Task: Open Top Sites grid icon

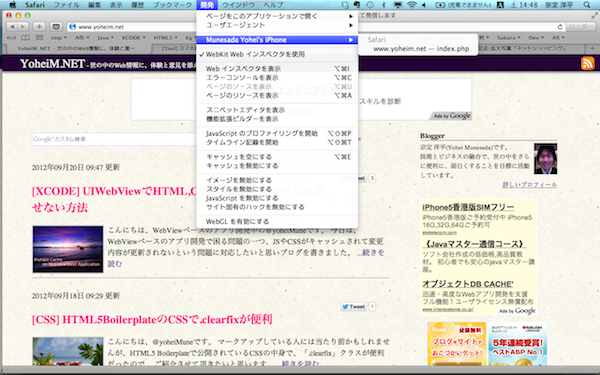Action: click(39, 38)
